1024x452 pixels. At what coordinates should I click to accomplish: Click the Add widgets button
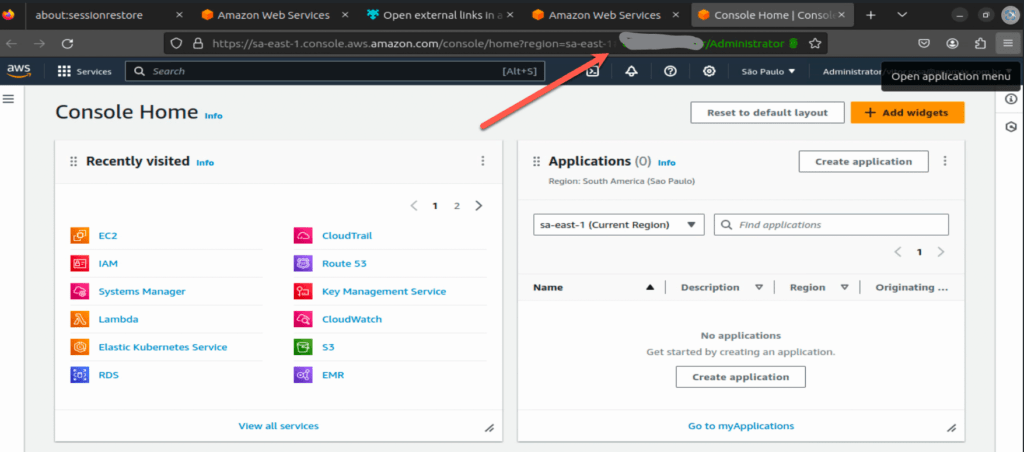click(x=907, y=112)
